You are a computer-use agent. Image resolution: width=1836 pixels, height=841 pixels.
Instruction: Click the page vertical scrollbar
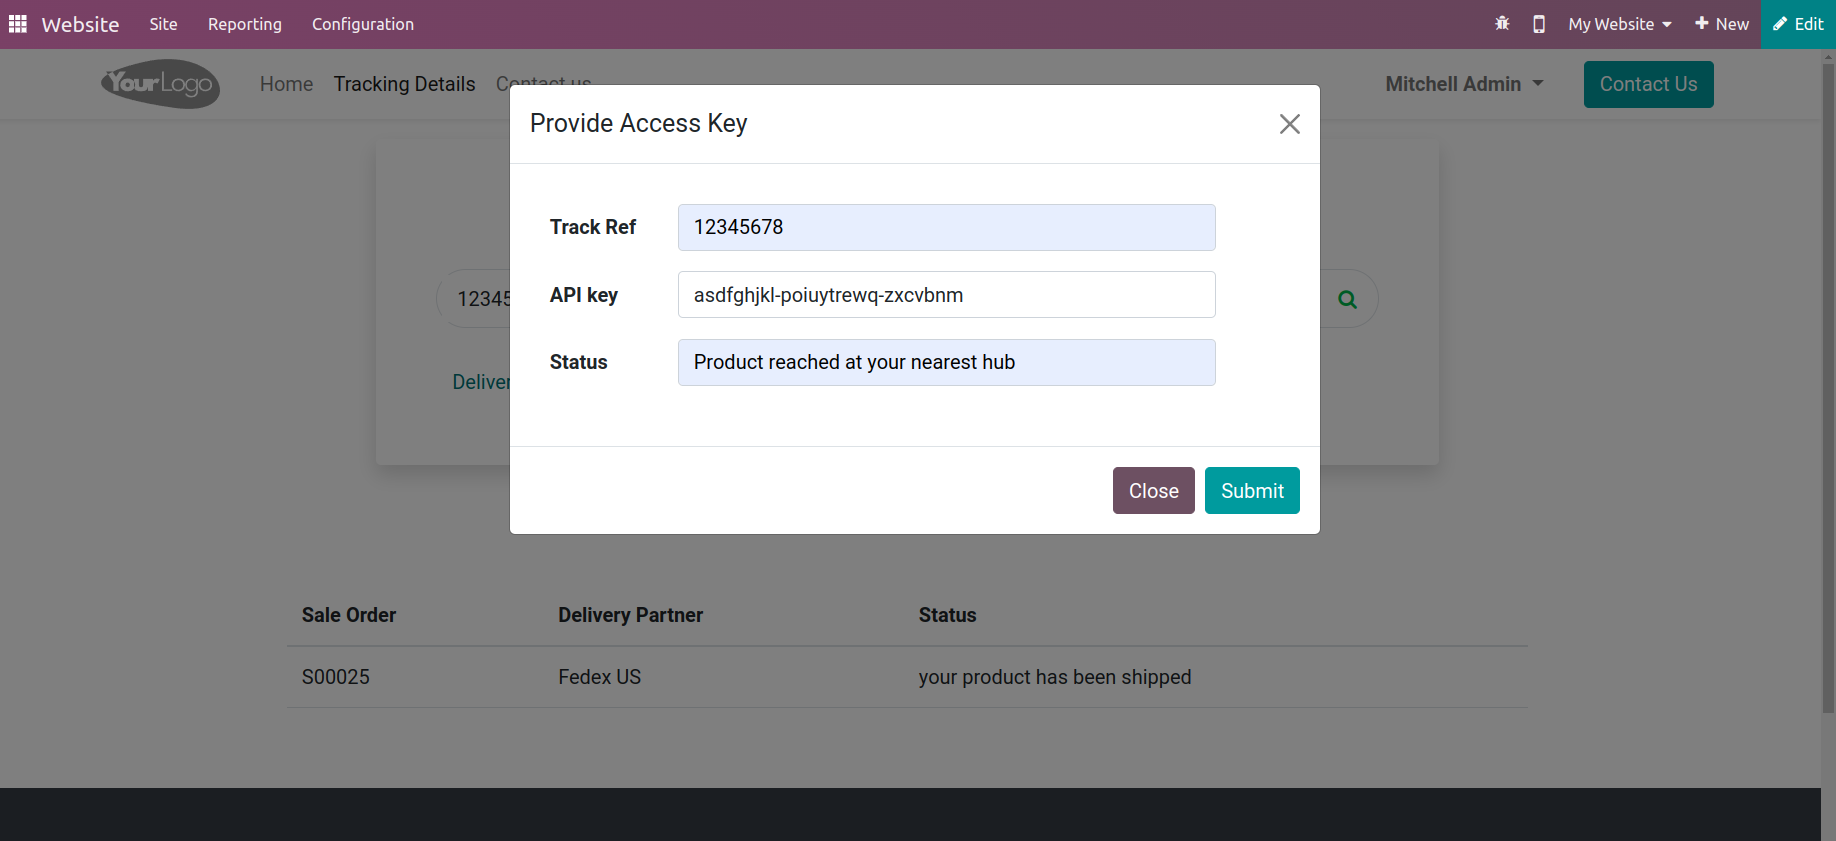coord(1828,400)
